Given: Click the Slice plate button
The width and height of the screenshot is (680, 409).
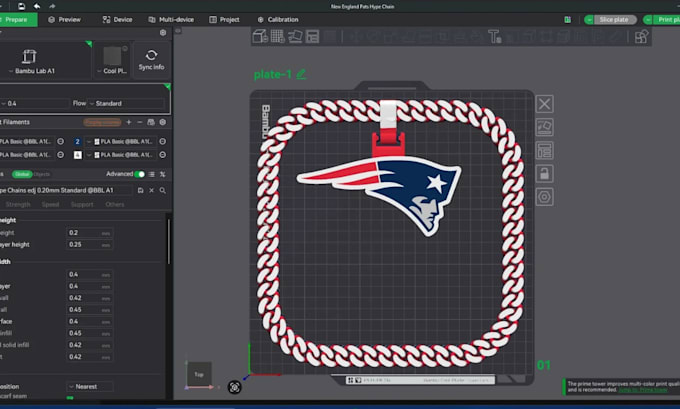Looking at the screenshot, I should click(615, 20).
